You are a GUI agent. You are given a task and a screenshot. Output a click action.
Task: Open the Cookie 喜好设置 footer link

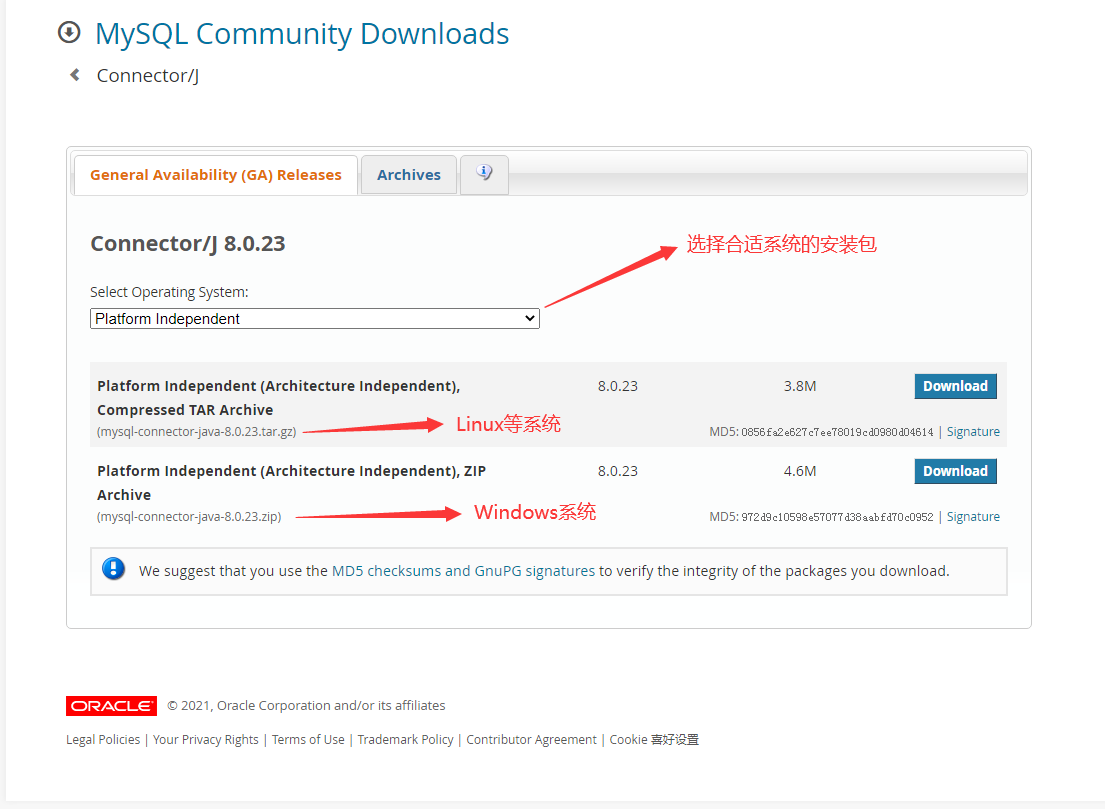point(654,739)
